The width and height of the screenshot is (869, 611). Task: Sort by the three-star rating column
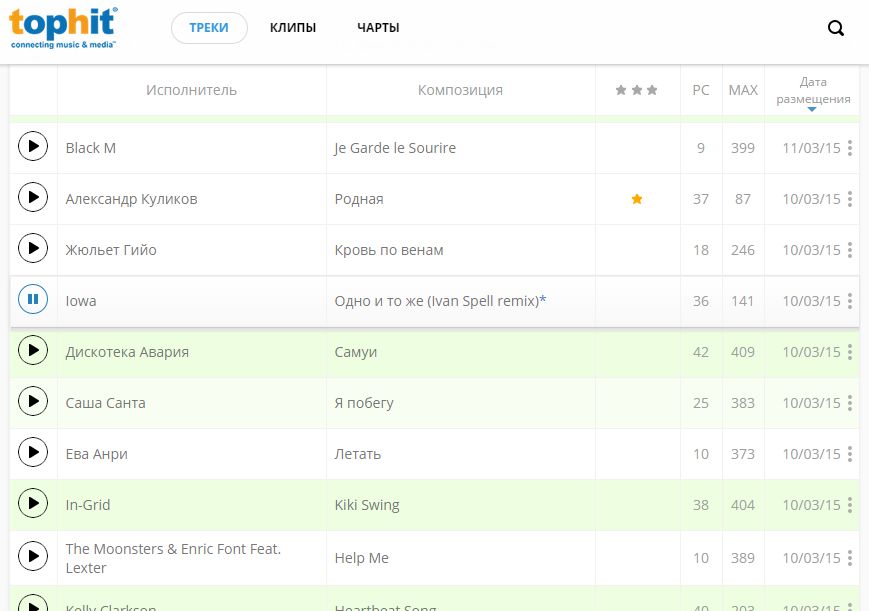pos(637,90)
